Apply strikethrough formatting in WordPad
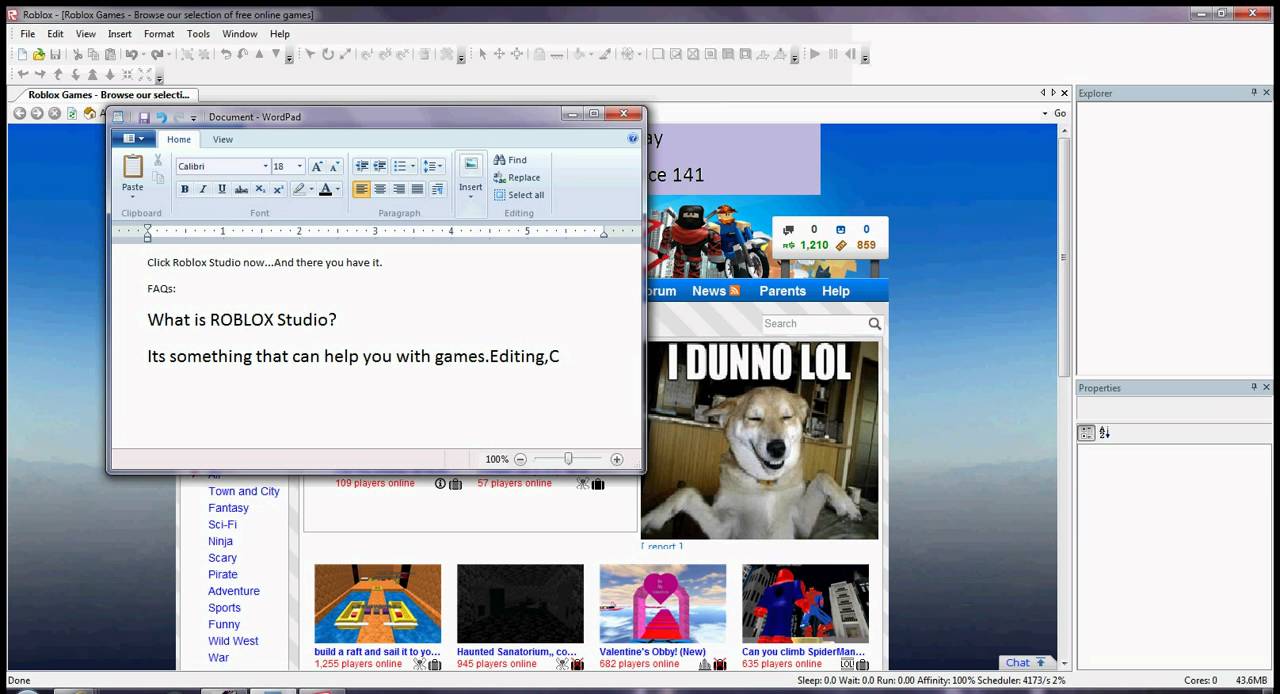 (x=241, y=189)
